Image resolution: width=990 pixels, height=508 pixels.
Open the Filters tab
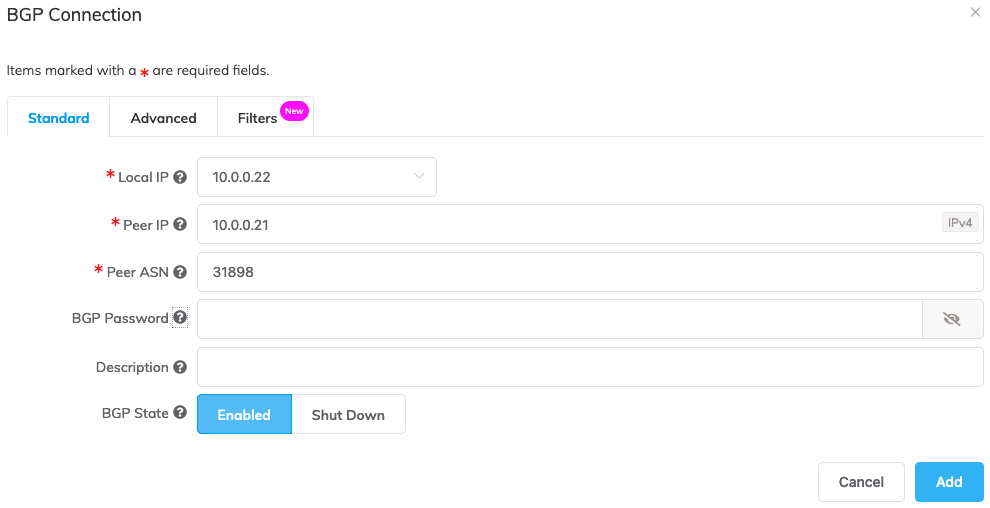[x=258, y=118]
